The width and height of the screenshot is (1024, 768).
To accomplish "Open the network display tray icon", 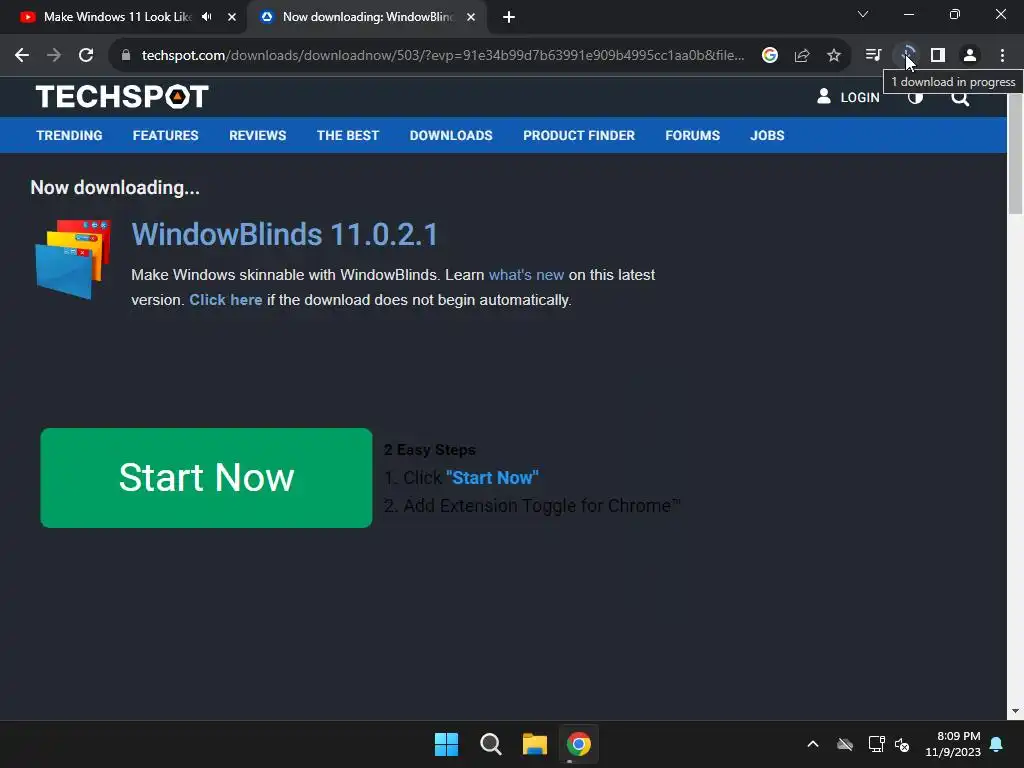I will pos(876,744).
